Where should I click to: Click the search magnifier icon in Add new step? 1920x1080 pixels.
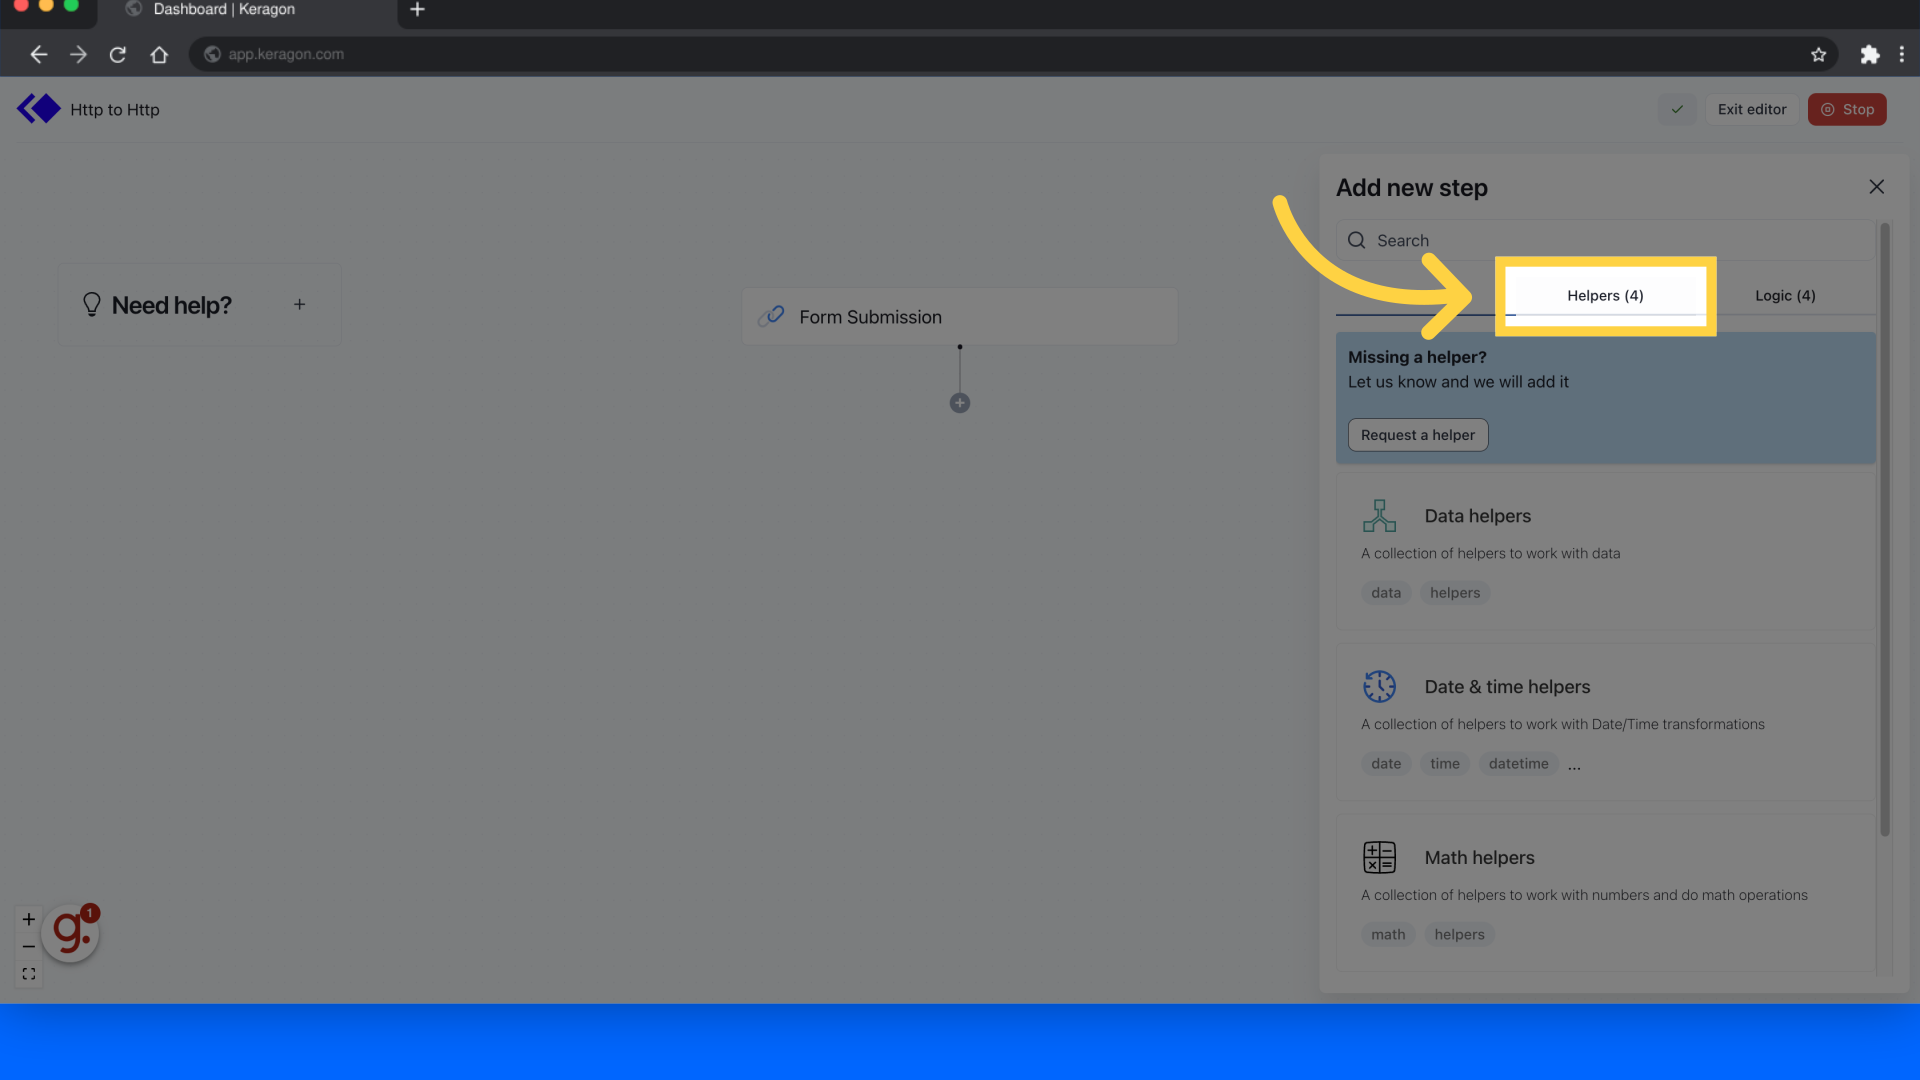click(x=1356, y=240)
